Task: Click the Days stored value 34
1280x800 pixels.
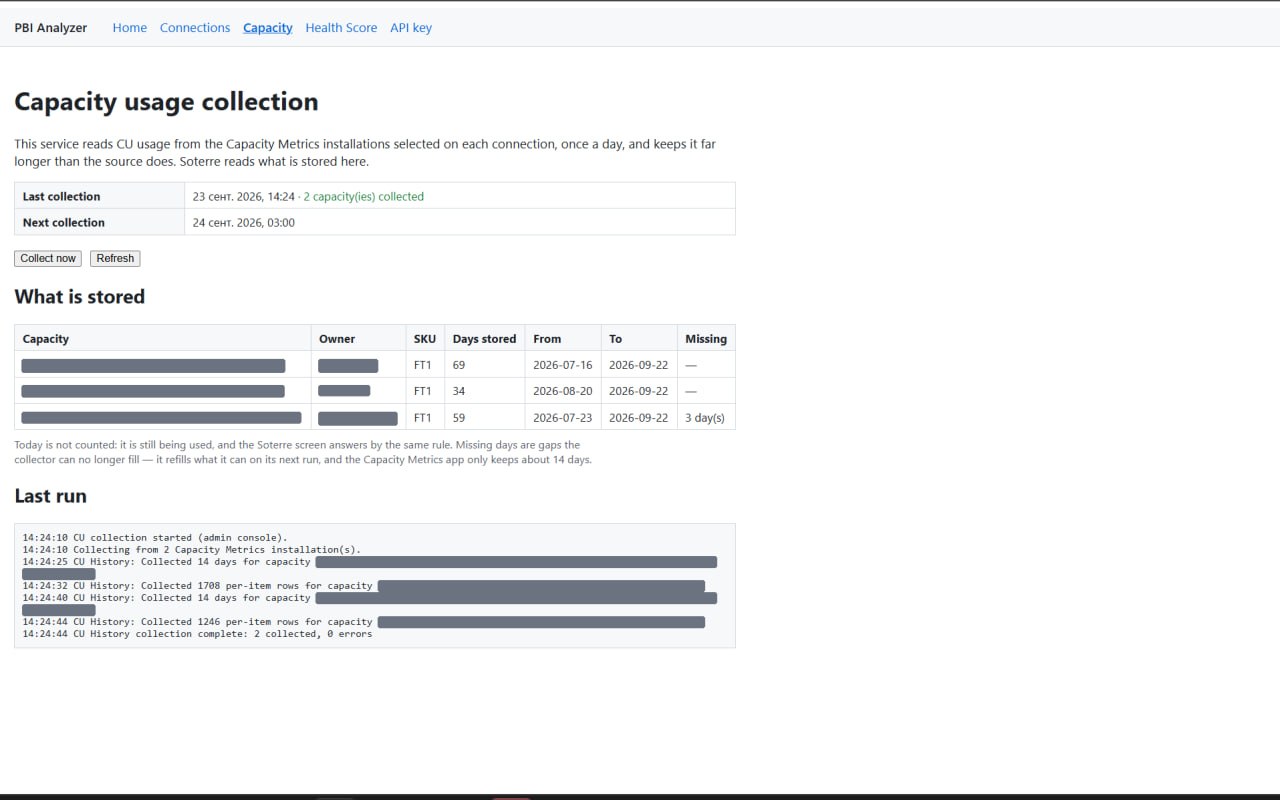Action: tap(459, 391)
